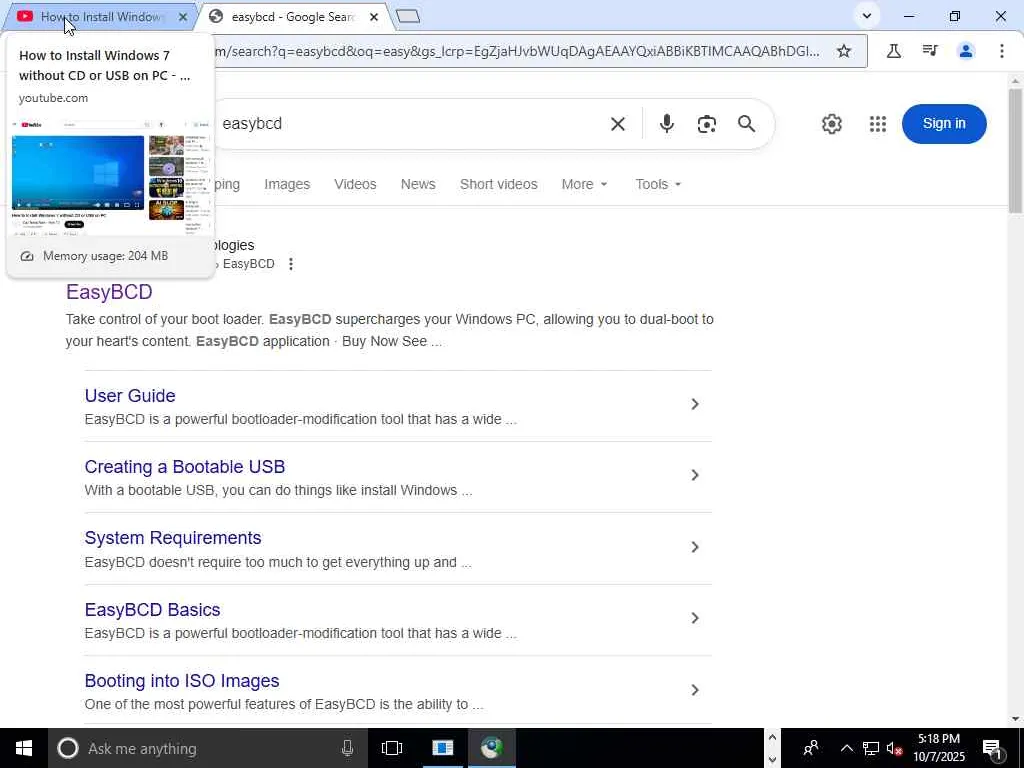
Task: Close the YouTube tab
Action: click(183, 17)
